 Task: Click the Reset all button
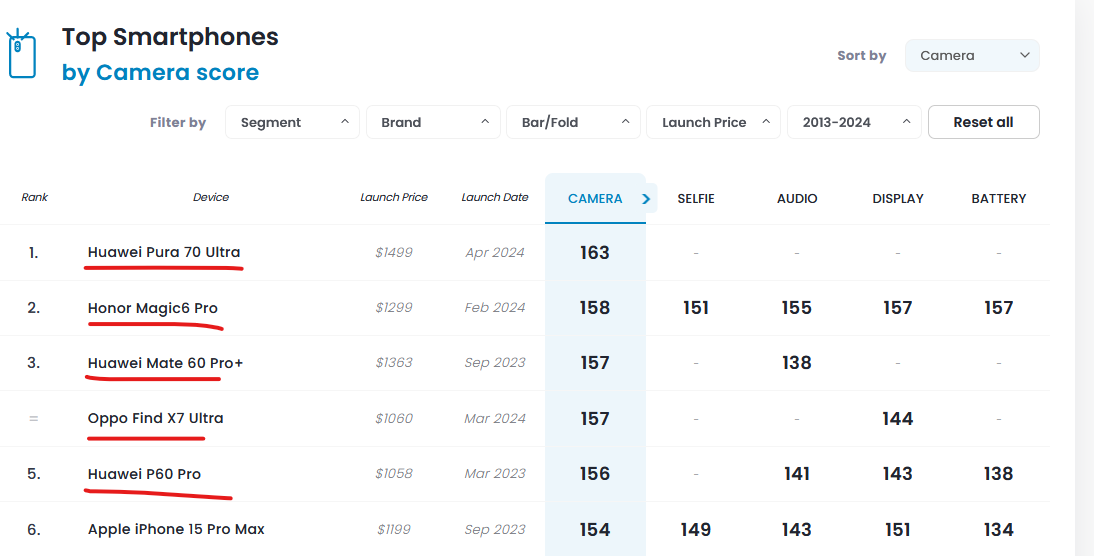point(984,122)
